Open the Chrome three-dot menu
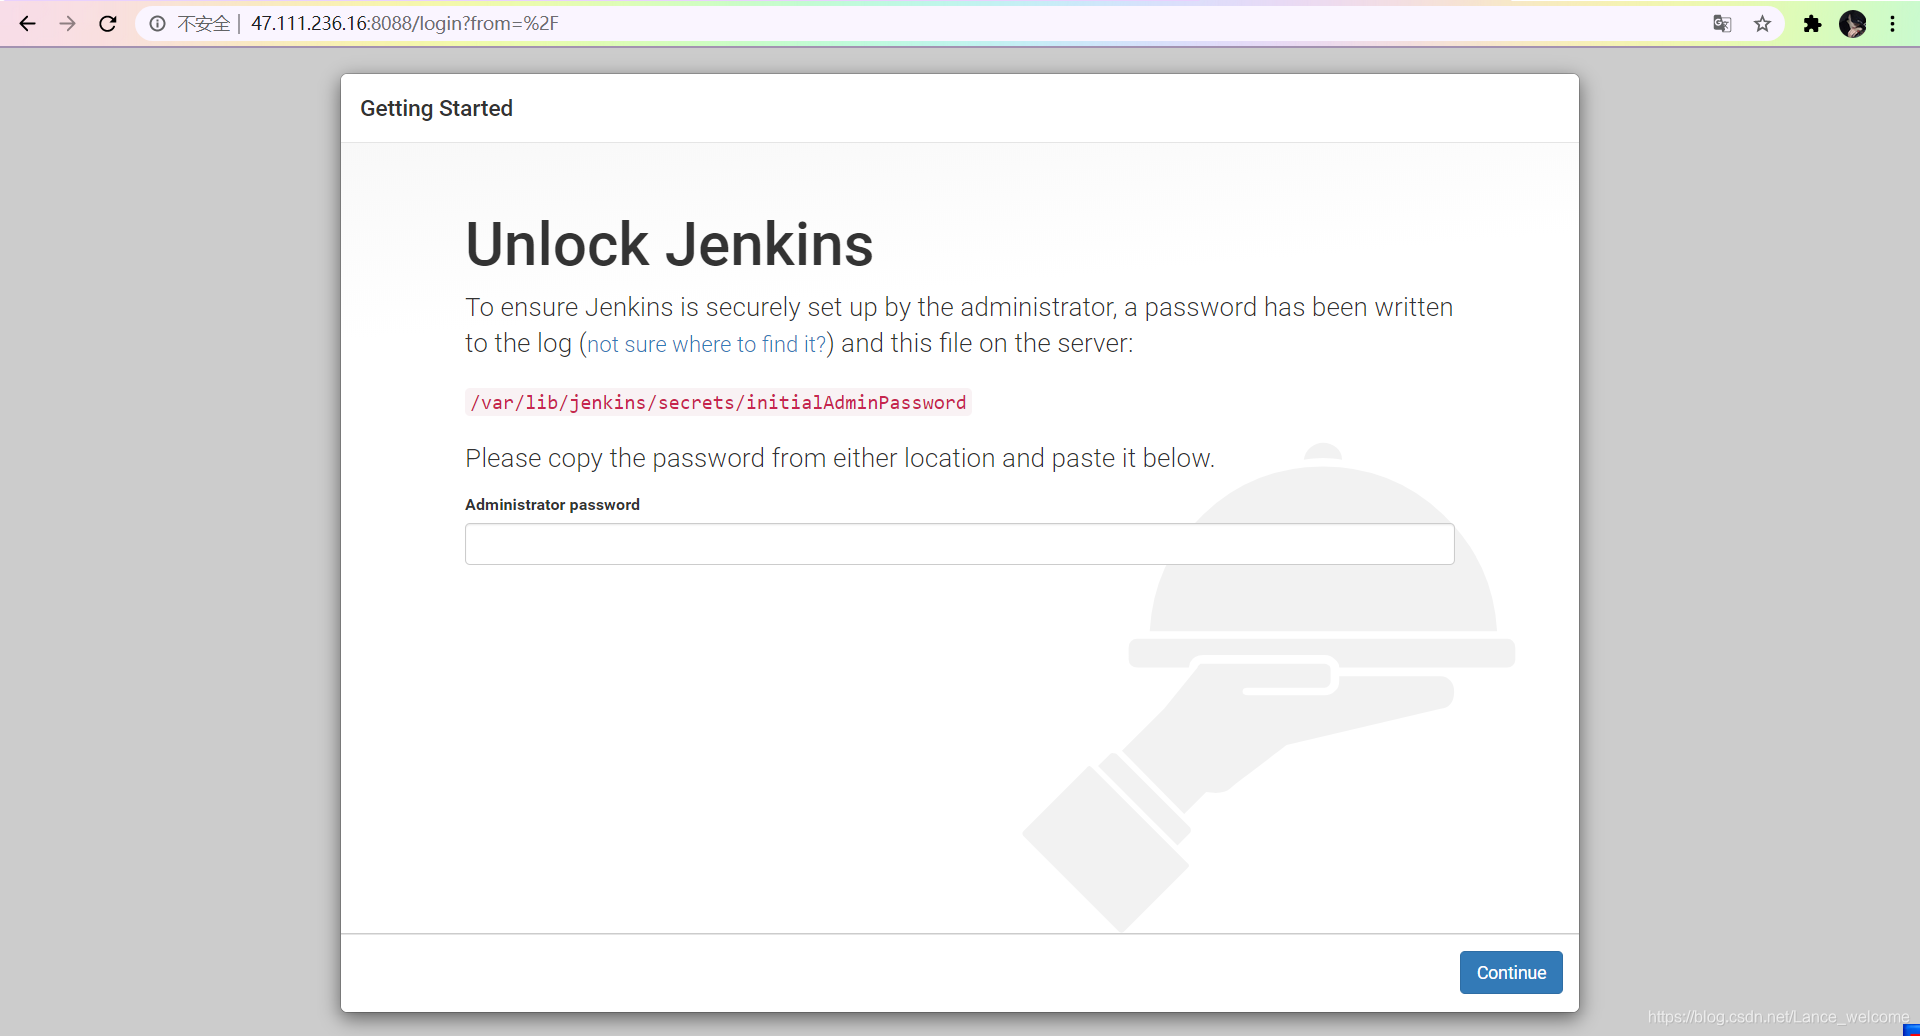The width and height of the screenshot is (1920, 1036). [1893, 24]
